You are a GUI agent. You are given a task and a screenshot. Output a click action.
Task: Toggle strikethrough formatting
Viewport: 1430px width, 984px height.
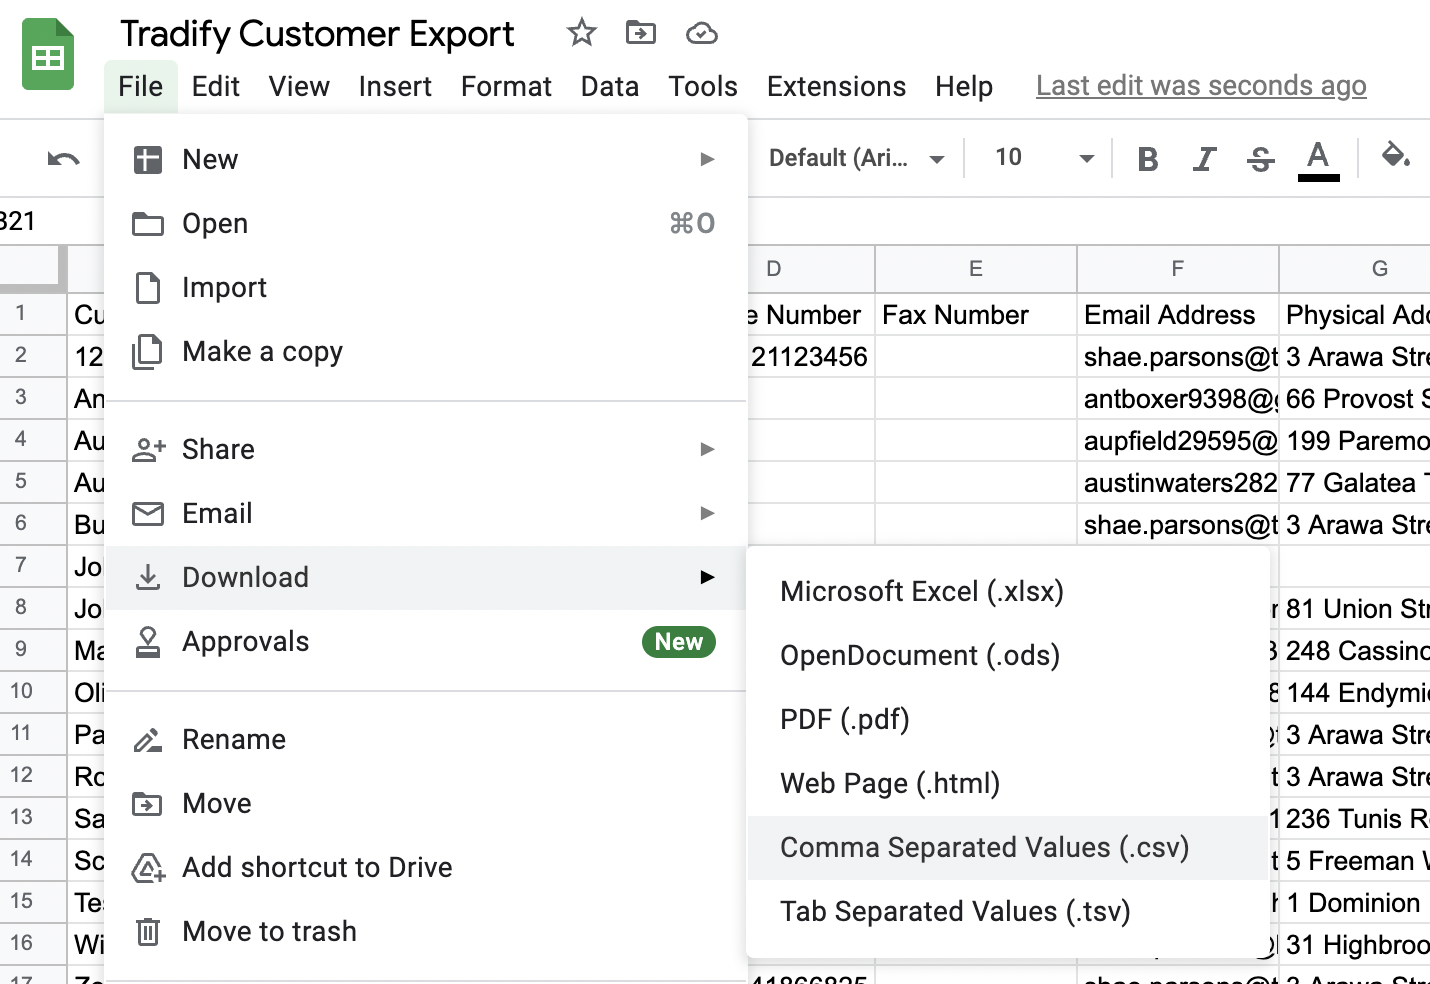(1261, 158)
